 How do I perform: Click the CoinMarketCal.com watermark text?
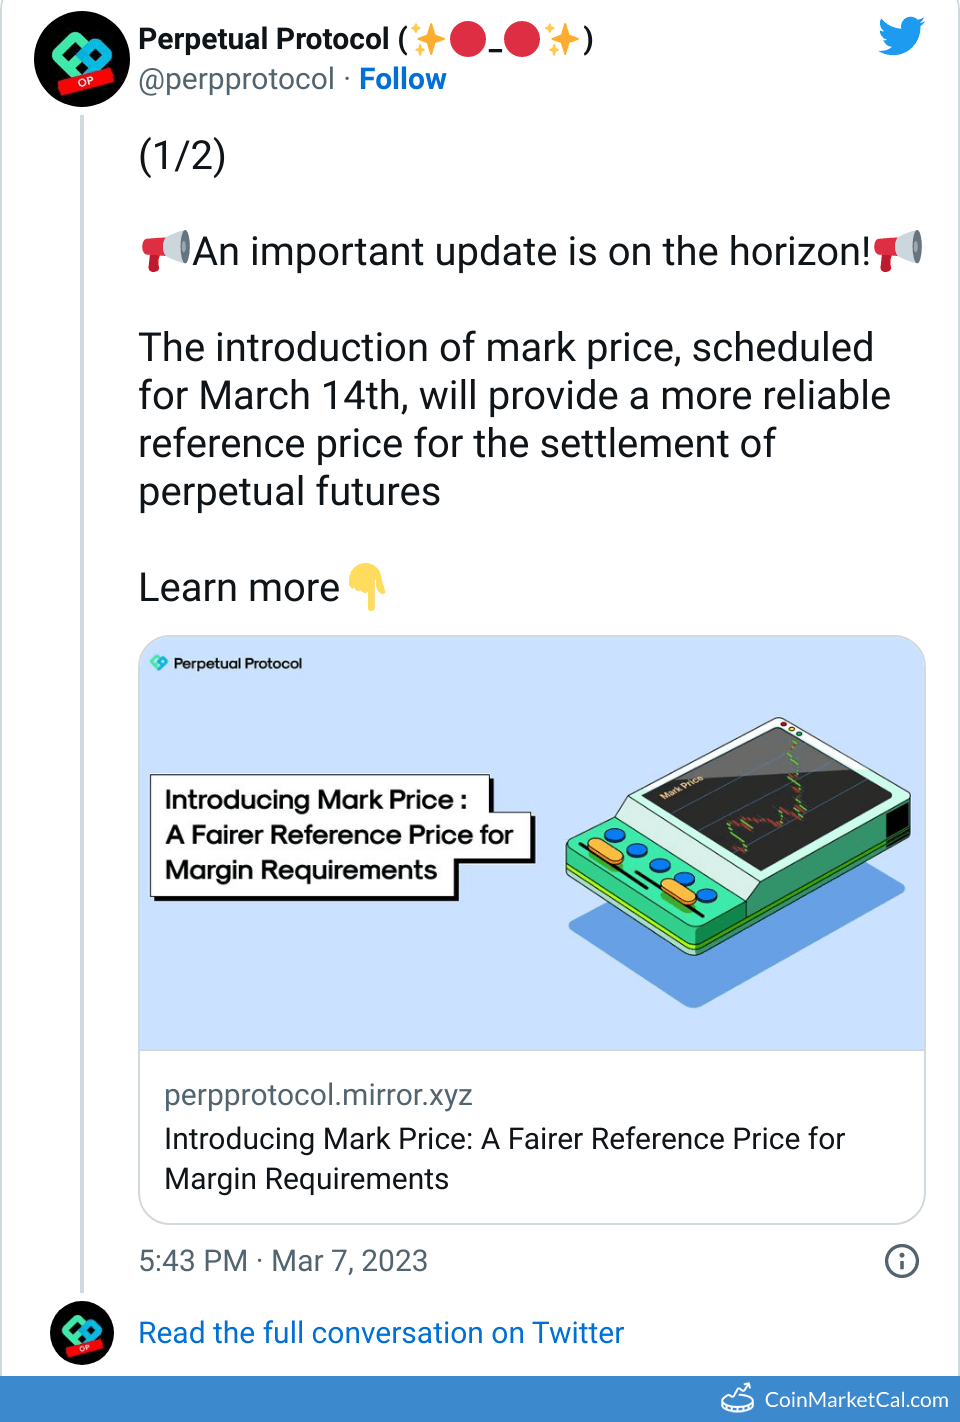click(856, 1399)
